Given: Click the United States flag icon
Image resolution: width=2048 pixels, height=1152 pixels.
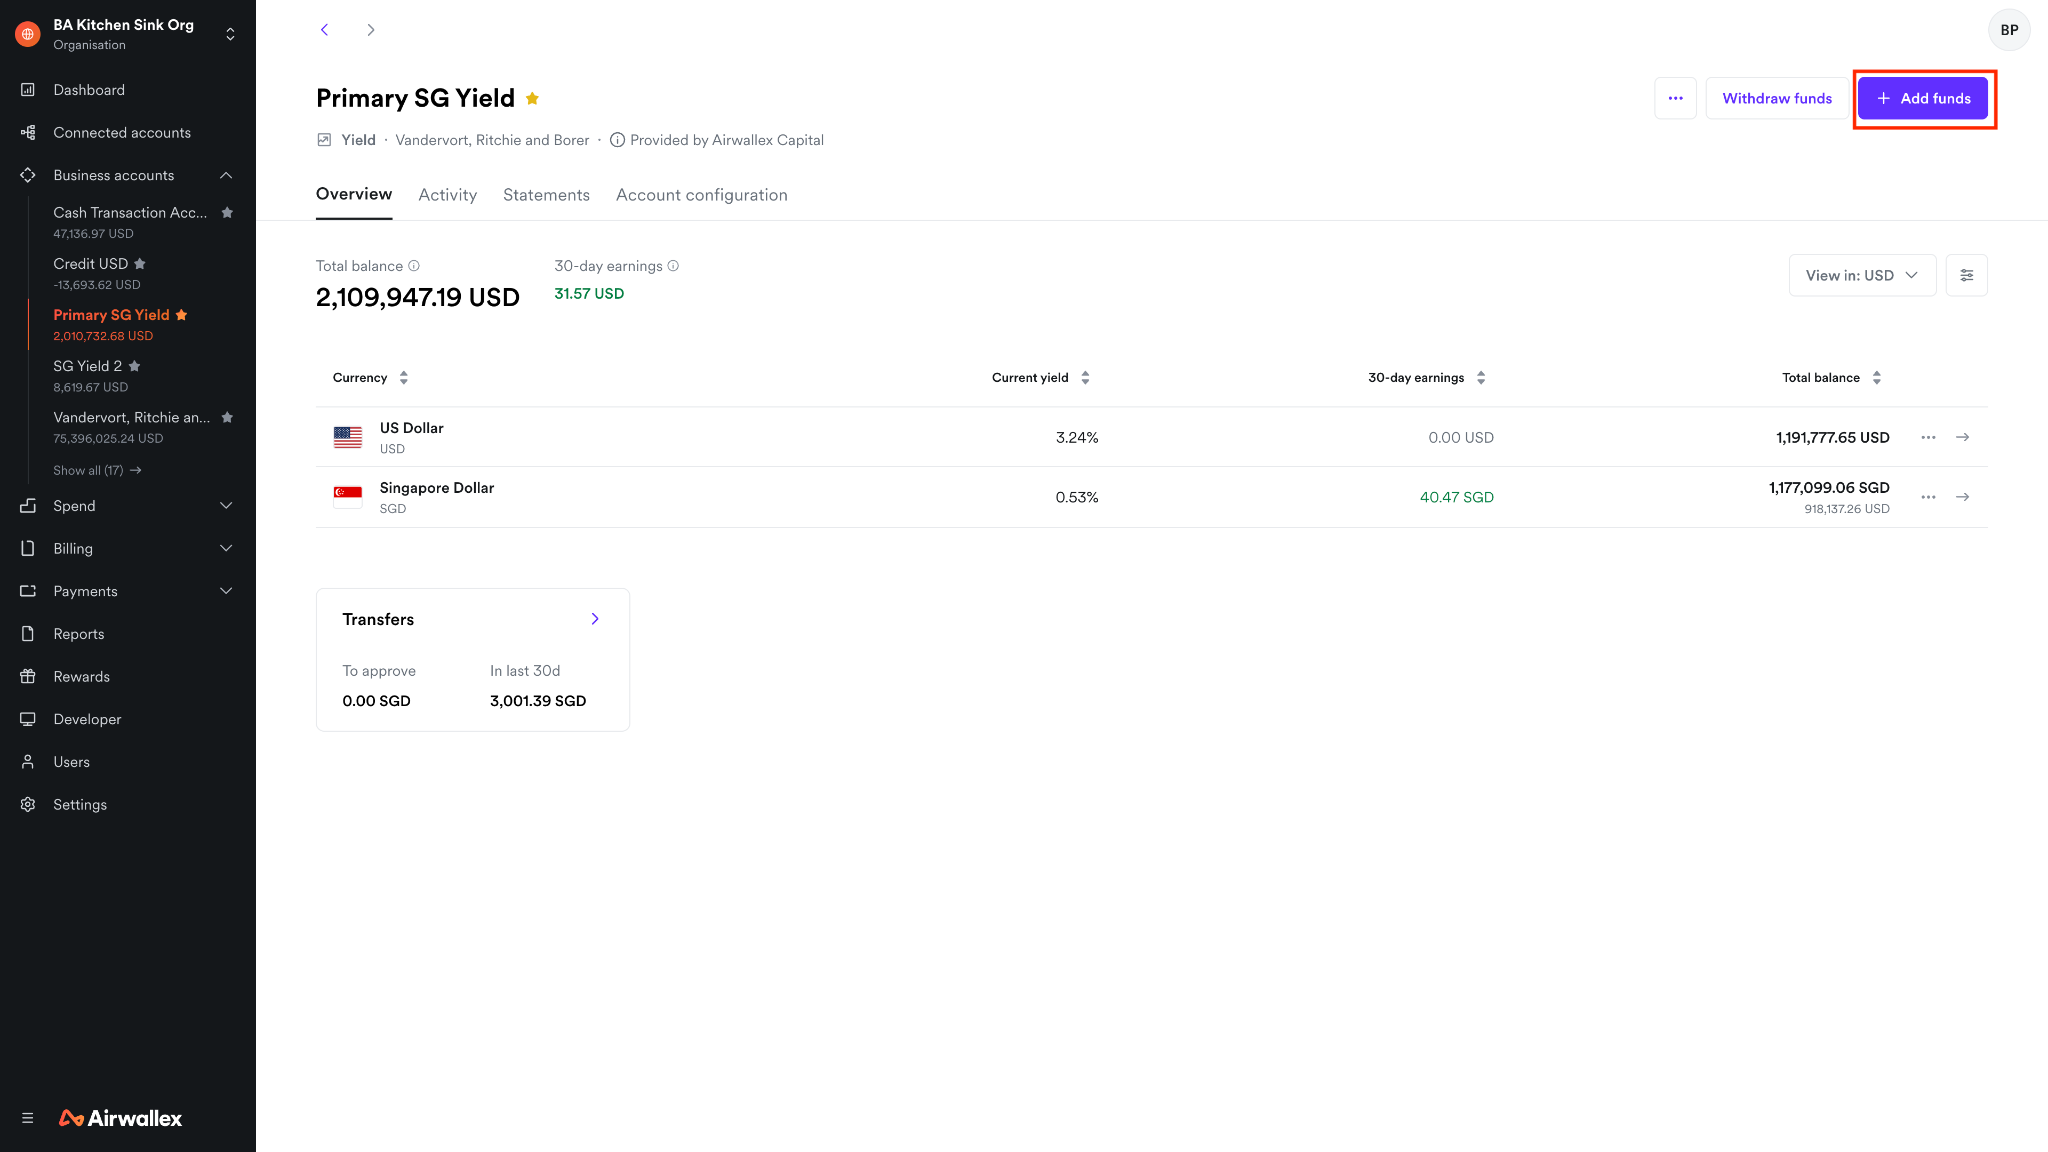Looking at the screenshot, I should [348, 437].
